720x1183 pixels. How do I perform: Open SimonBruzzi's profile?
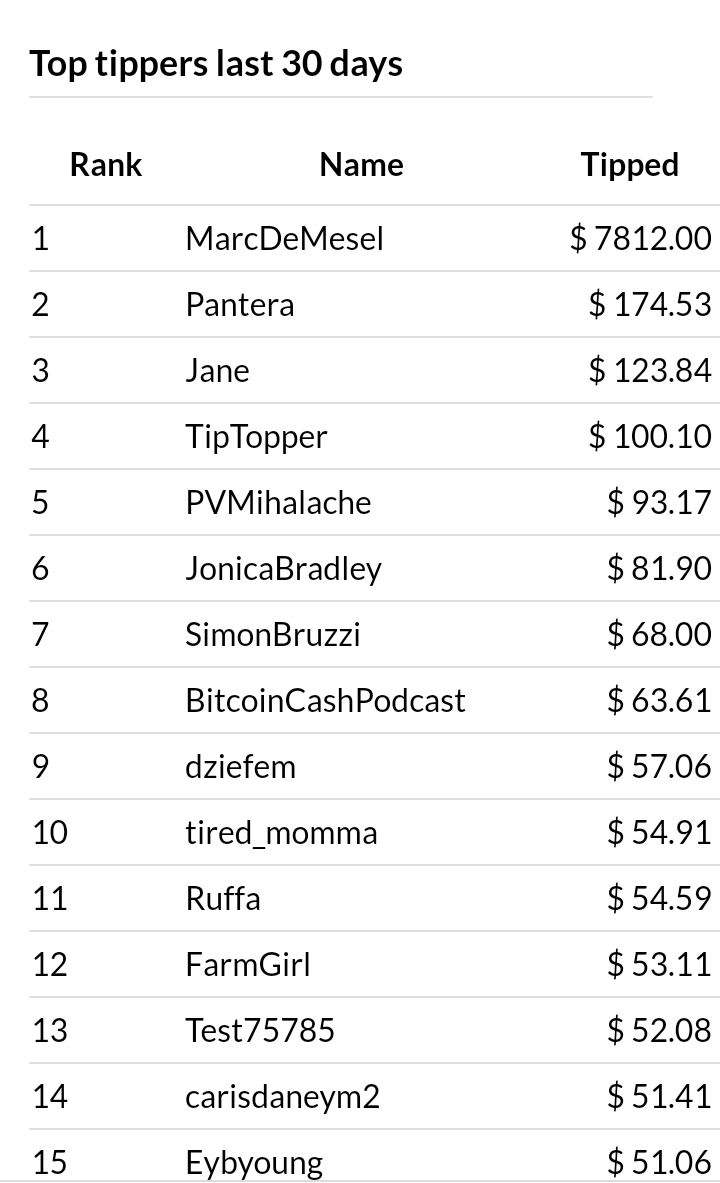(273, 635)
